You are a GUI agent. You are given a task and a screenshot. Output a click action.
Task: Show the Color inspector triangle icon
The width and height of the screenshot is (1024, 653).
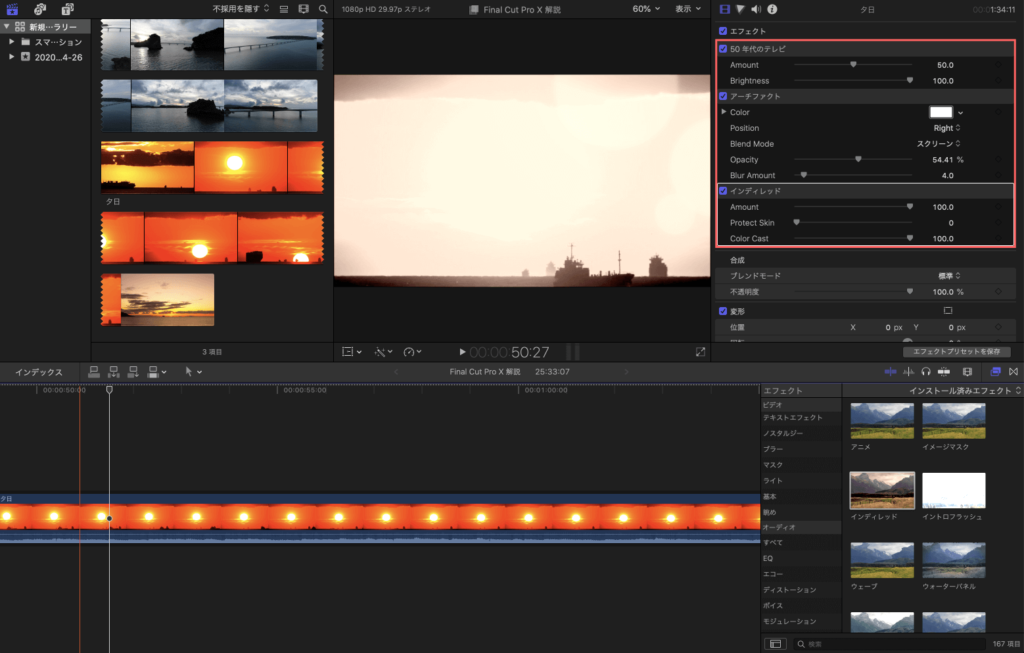tap(741, 9)
